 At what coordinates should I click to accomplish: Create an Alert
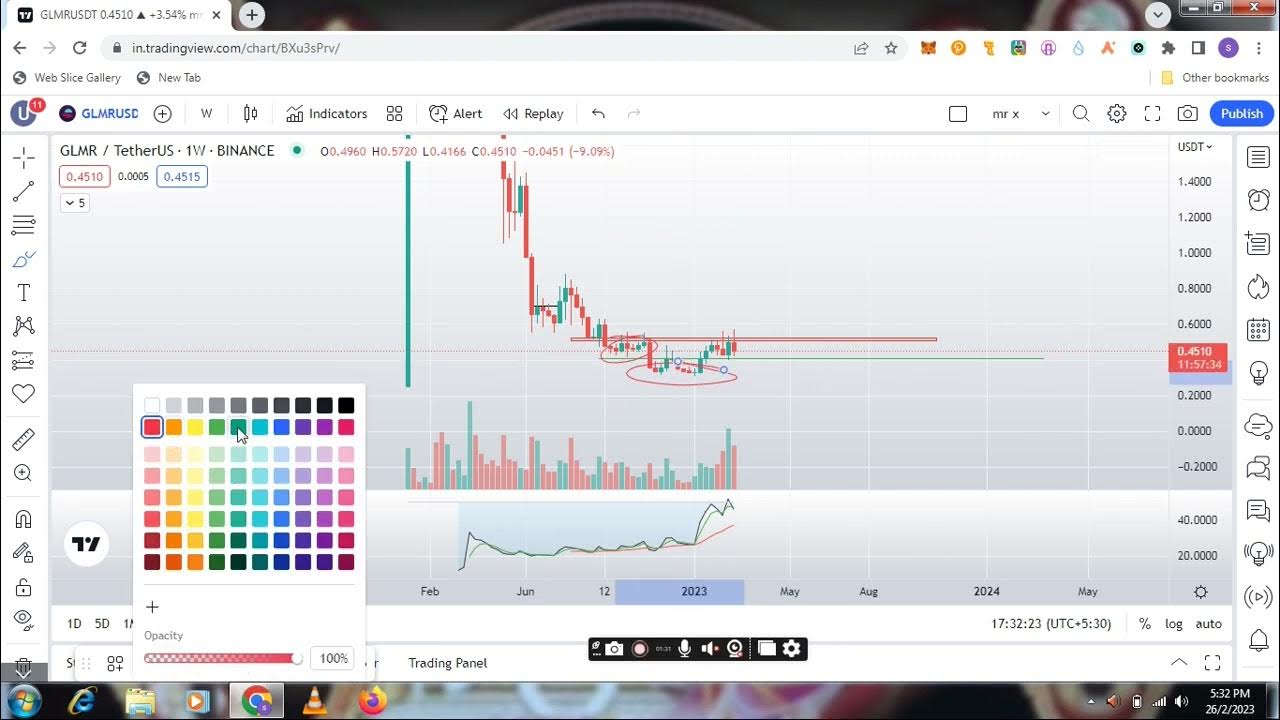pos(455,114)
